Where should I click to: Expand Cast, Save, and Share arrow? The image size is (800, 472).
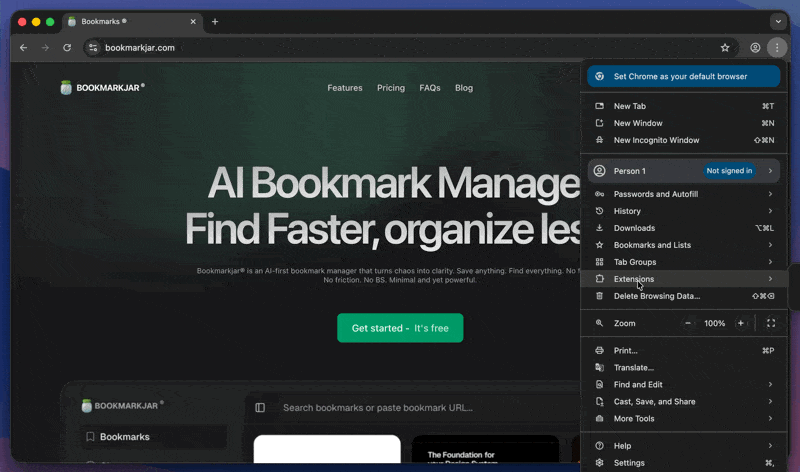click(770, 402)
